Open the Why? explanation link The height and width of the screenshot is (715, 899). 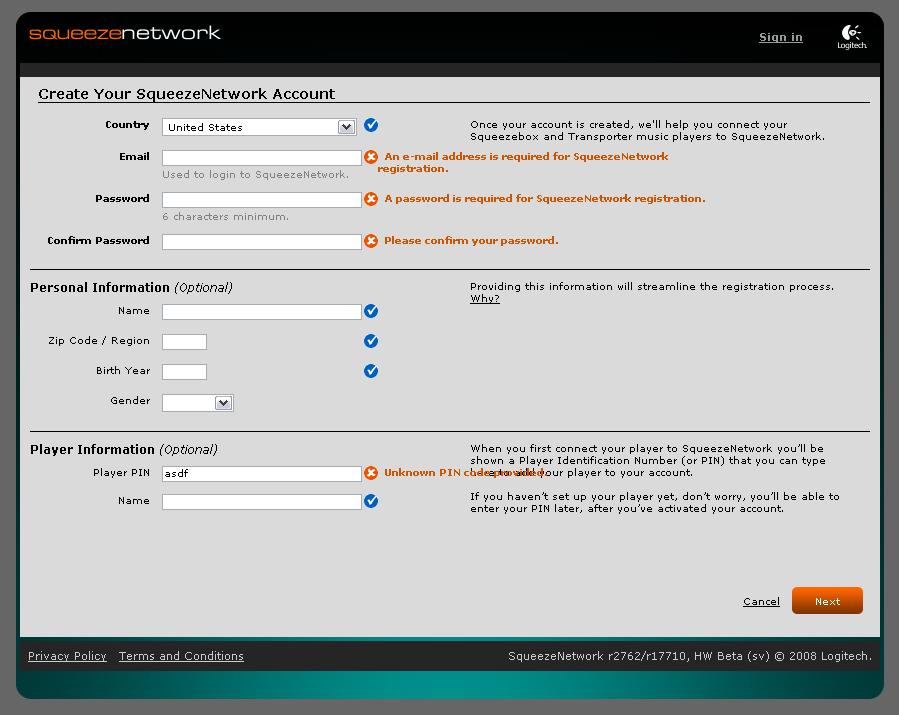[x=484, y=299]
